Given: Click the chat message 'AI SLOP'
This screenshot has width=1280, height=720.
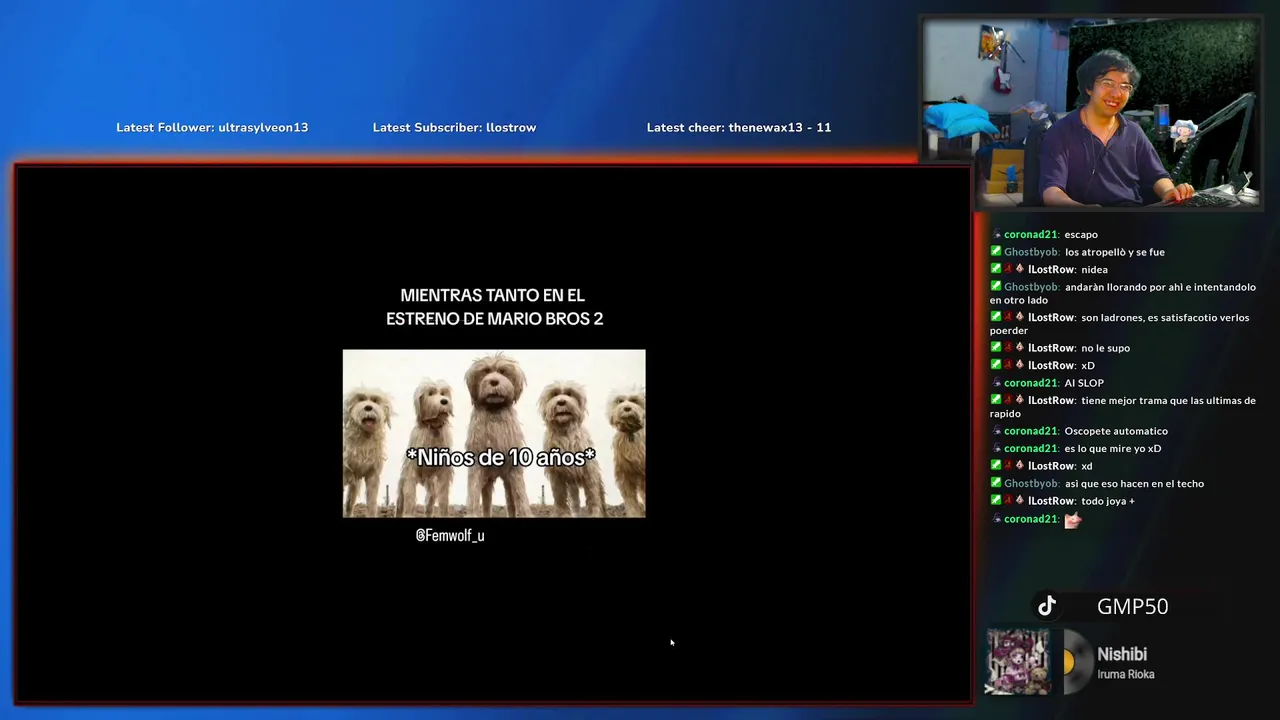Looking at the screenshot, I should click(1084, 383).
